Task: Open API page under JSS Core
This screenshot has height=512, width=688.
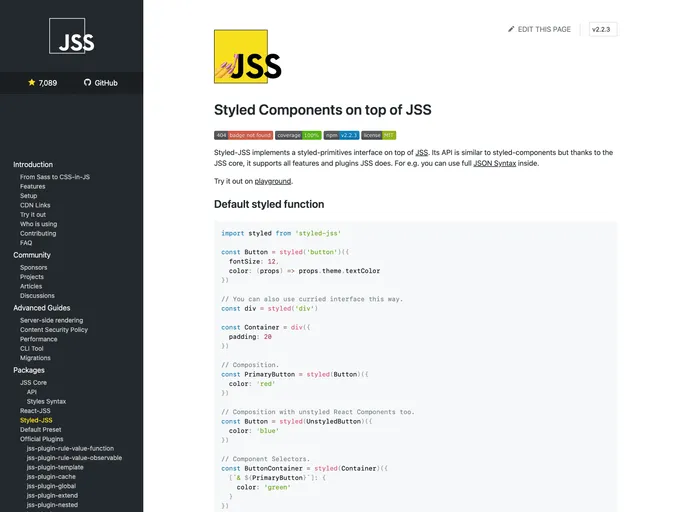Action: pyautogui.click(x=32, y=392)
